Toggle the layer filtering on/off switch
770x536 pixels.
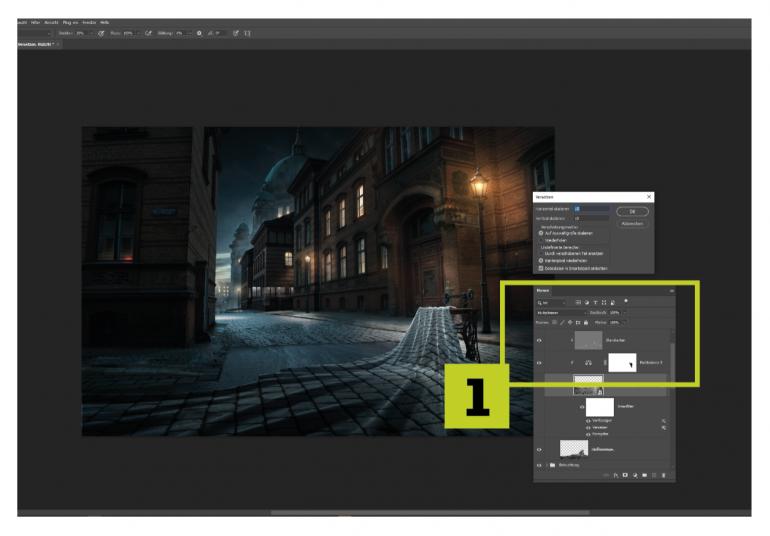[626, 301]
